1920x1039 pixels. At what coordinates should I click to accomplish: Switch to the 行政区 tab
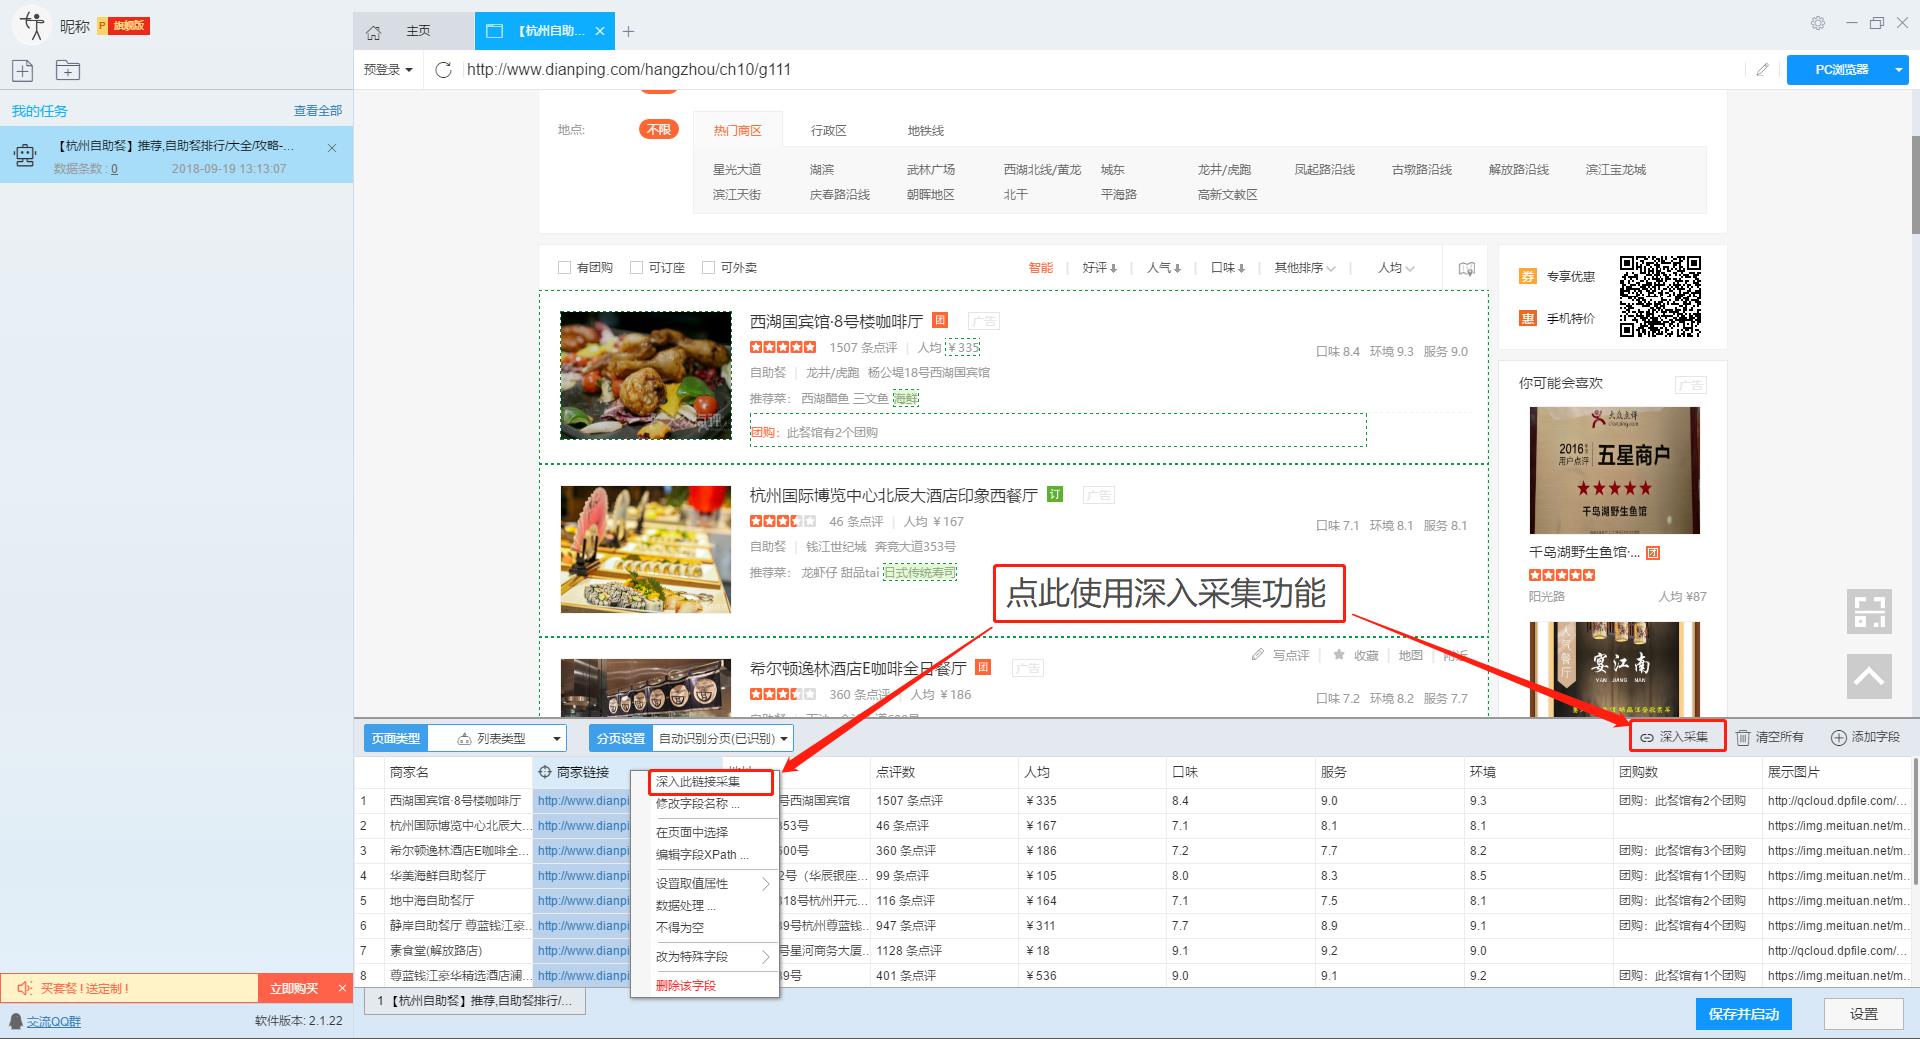(x=828, y=131)
